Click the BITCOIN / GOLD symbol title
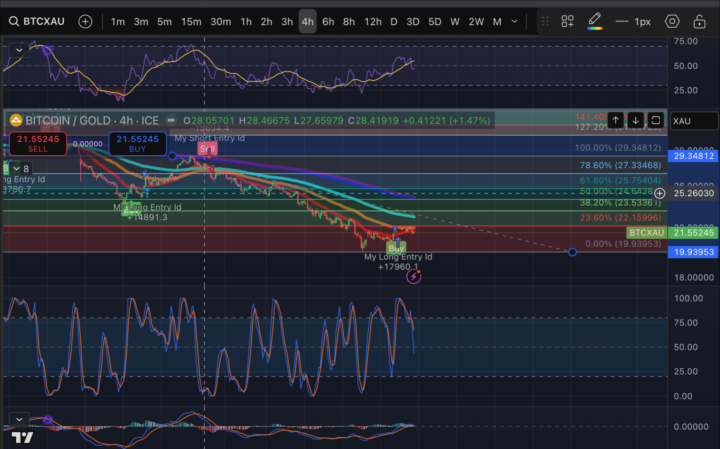Image resolution: width=720 pixels, height=449 pixels. point(92,120)
